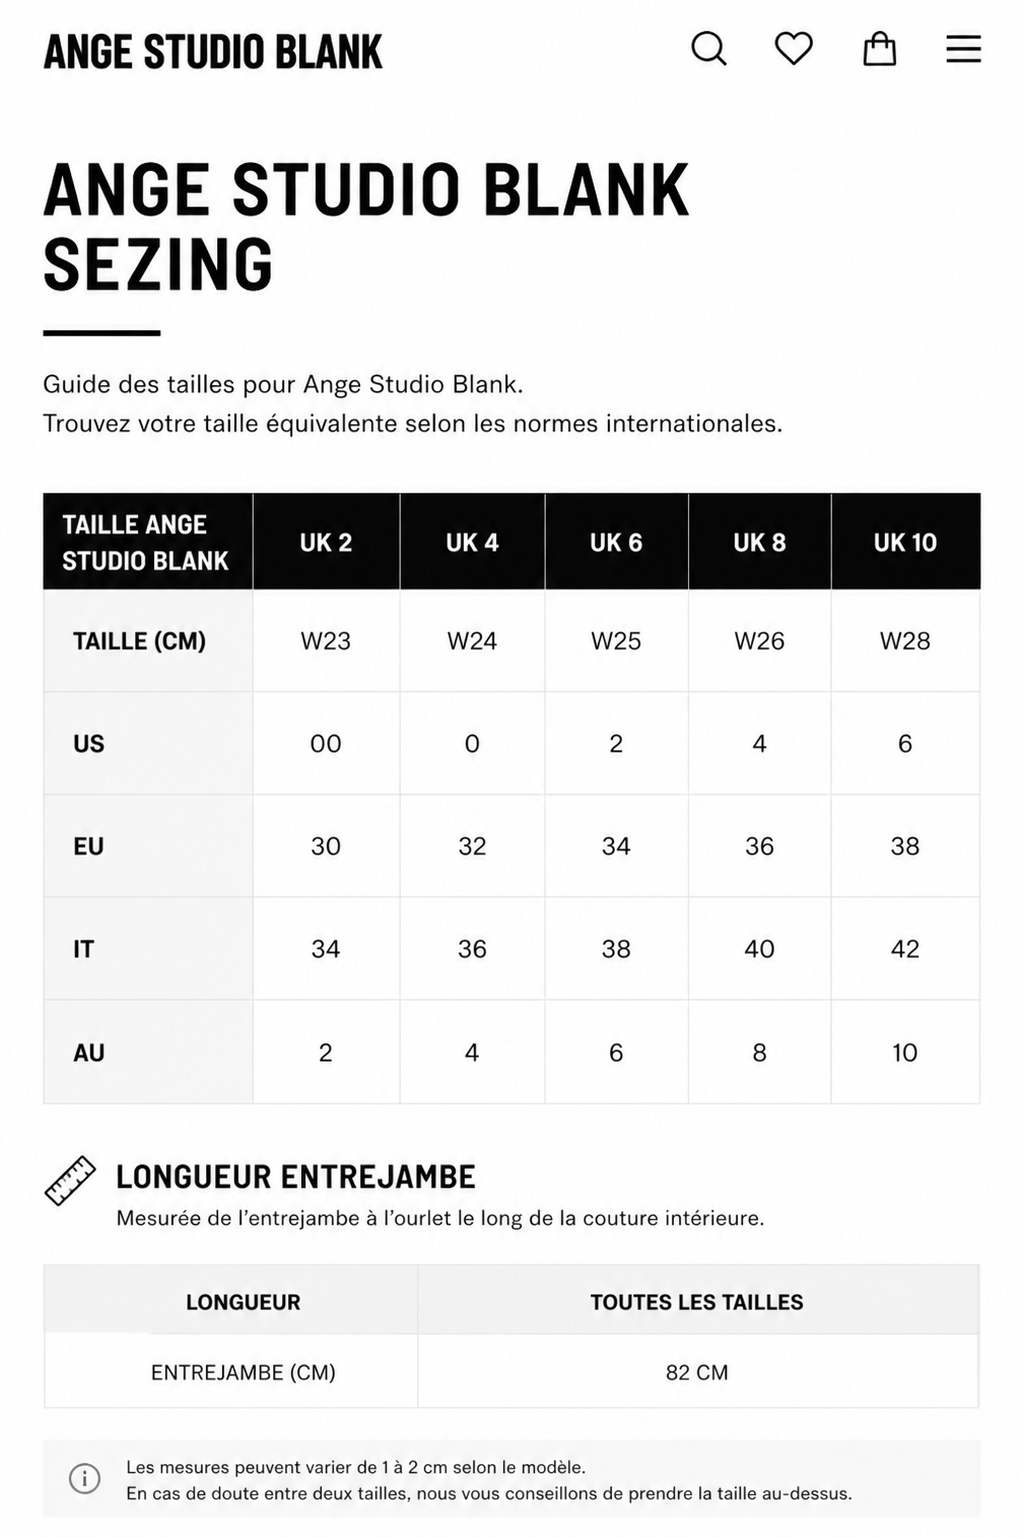
Task: Click the info icon in the note
Action: 85,1478
